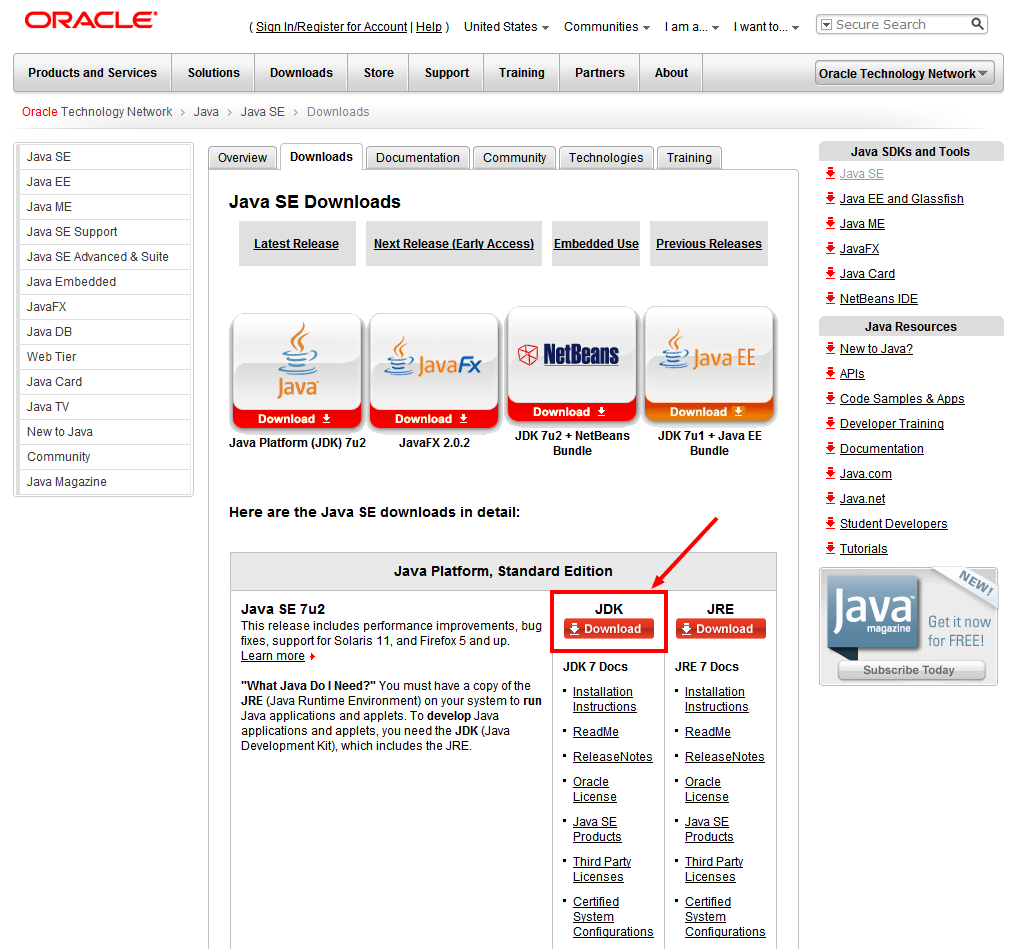Click NetBeans IDE link

coord(878,299)
